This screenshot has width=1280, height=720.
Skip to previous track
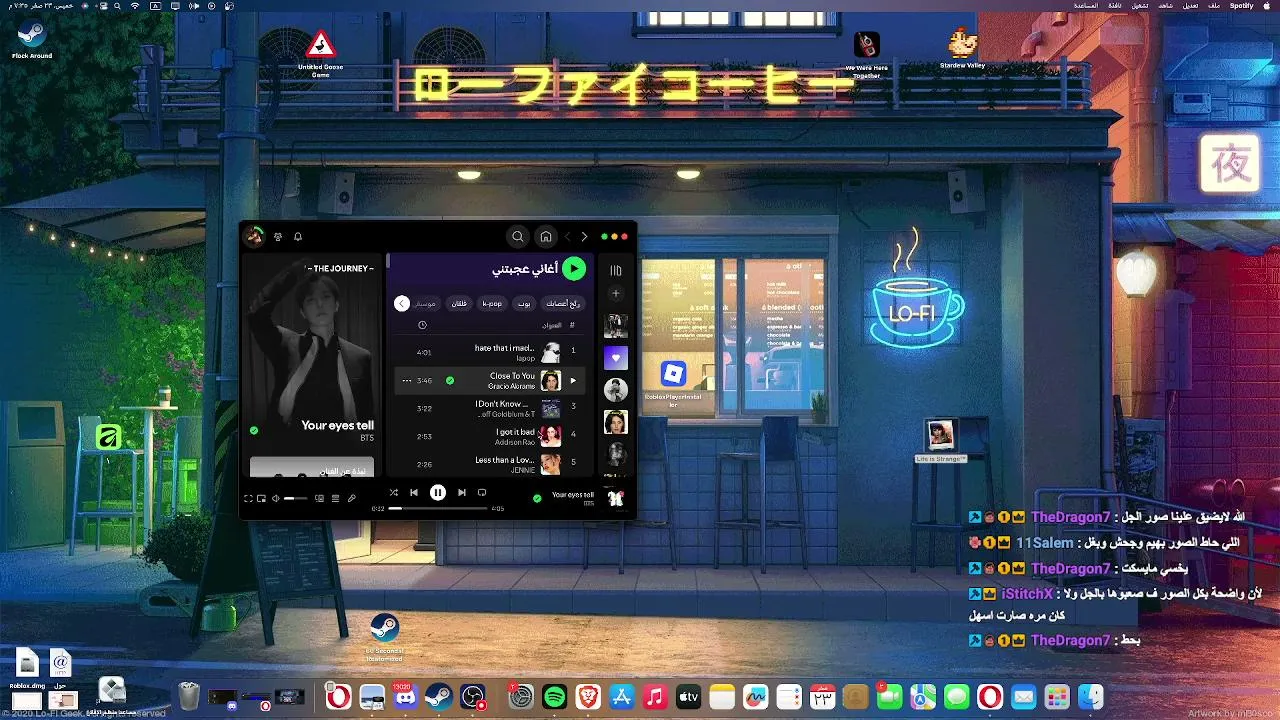414,492
